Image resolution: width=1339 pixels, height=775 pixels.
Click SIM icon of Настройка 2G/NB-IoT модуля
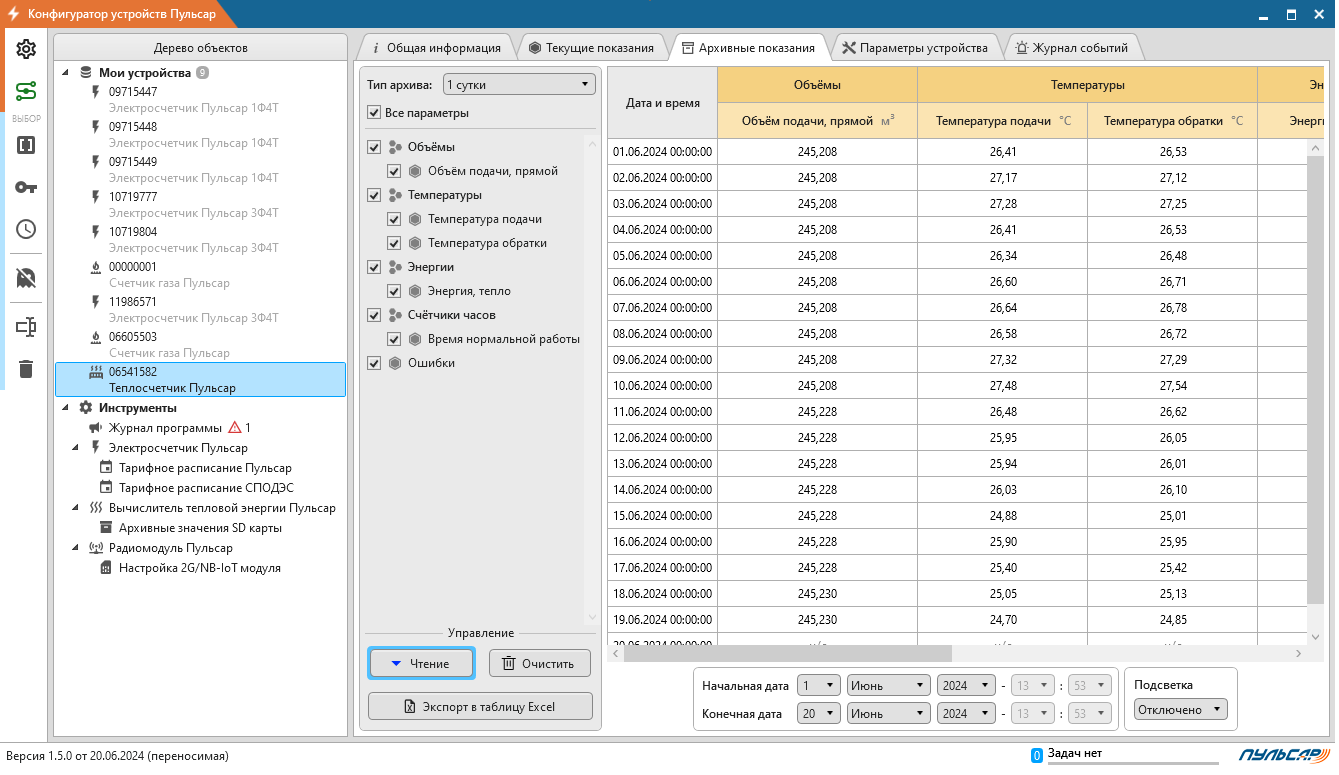106,568
